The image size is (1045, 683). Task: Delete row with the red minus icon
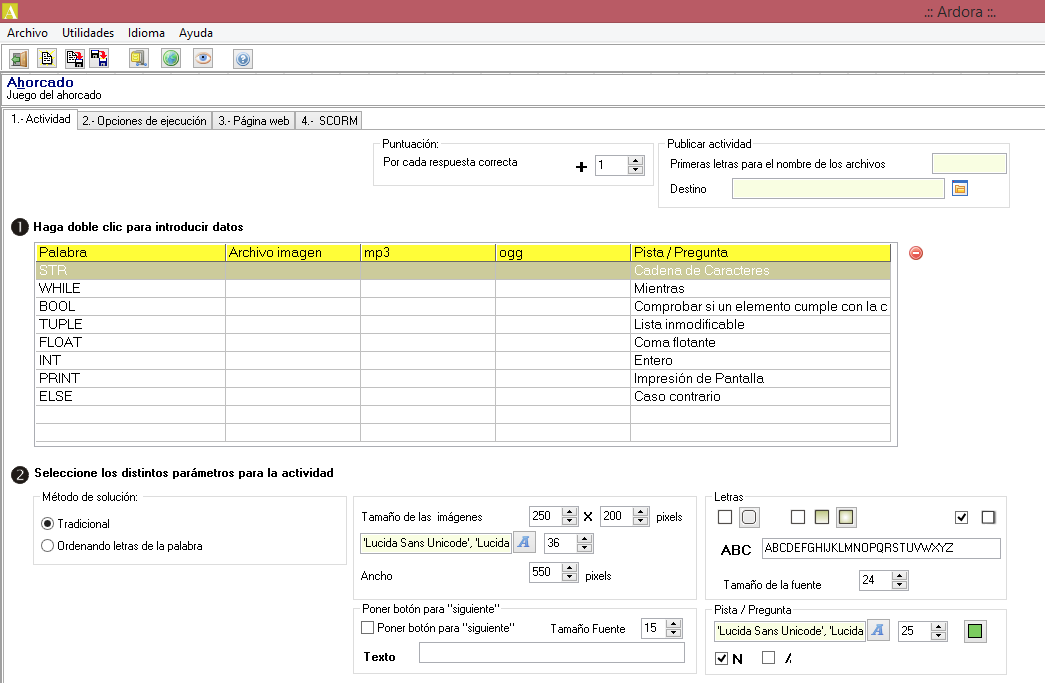[x=916, y=253]
